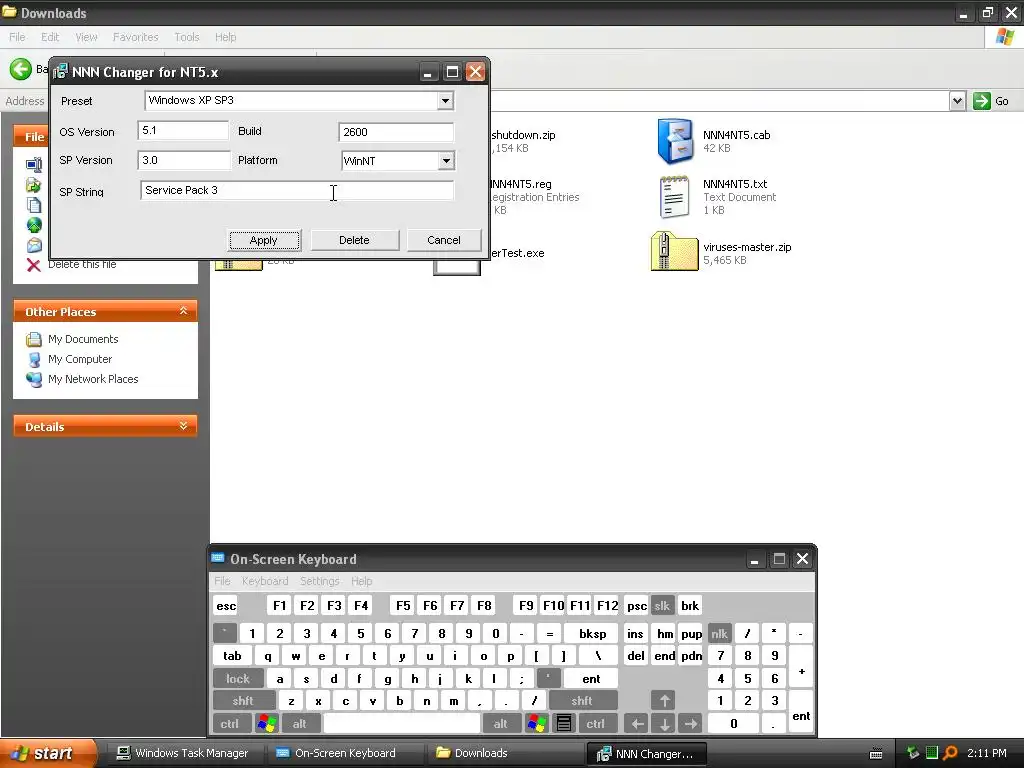Open the File menu in Downloads
Image resolution: width=1024 pixels, height=768 pixels.
[18, 37]
